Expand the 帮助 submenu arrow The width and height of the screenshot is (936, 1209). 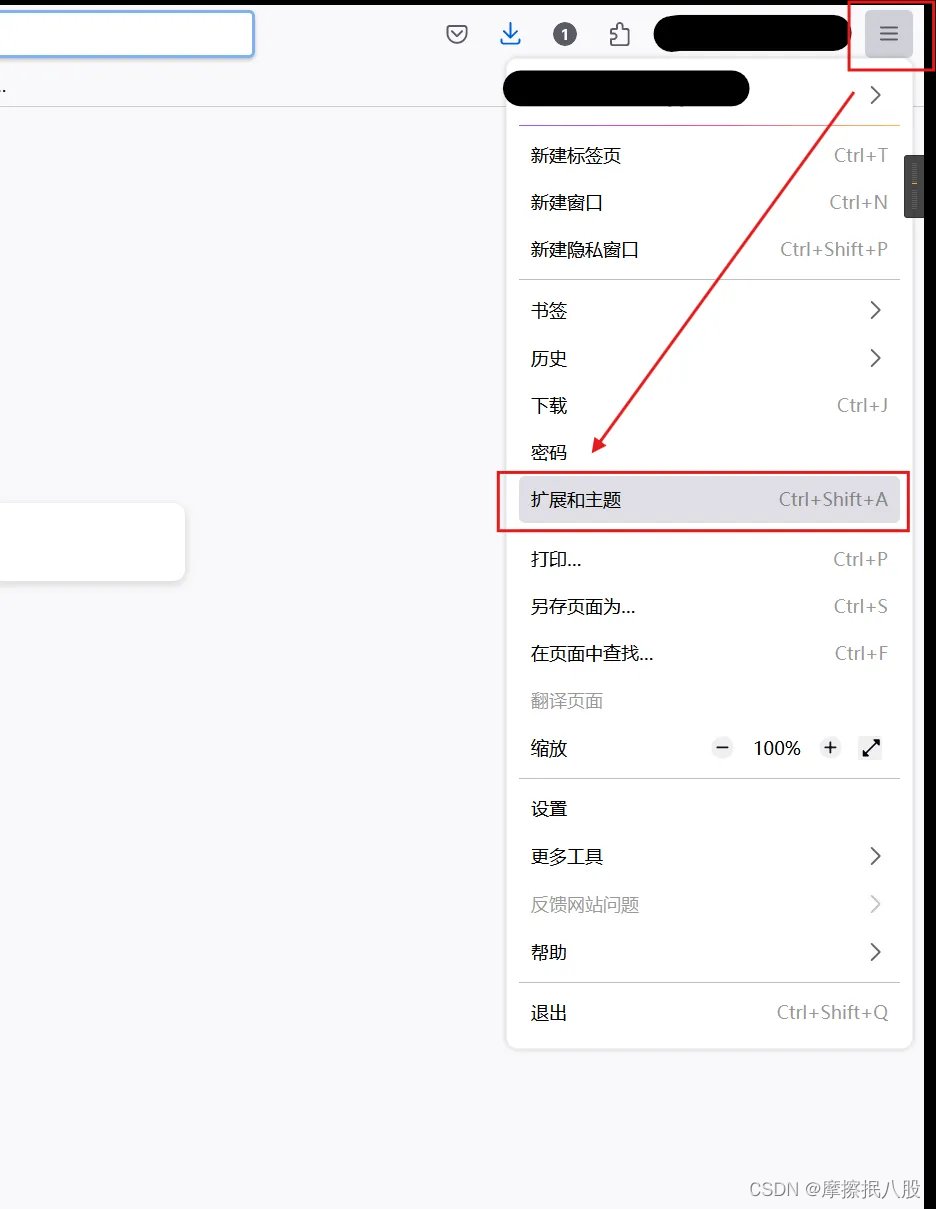click(x=875, y=952)
